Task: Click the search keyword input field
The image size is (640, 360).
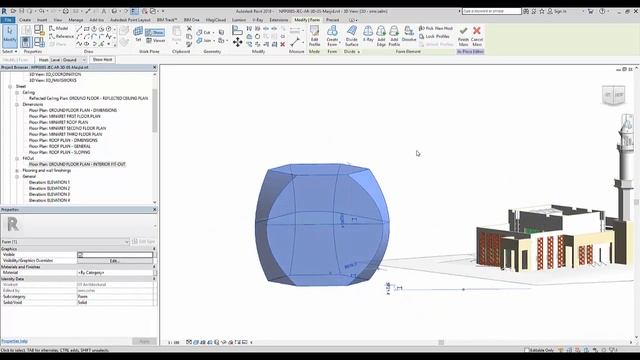Action: 491,11
